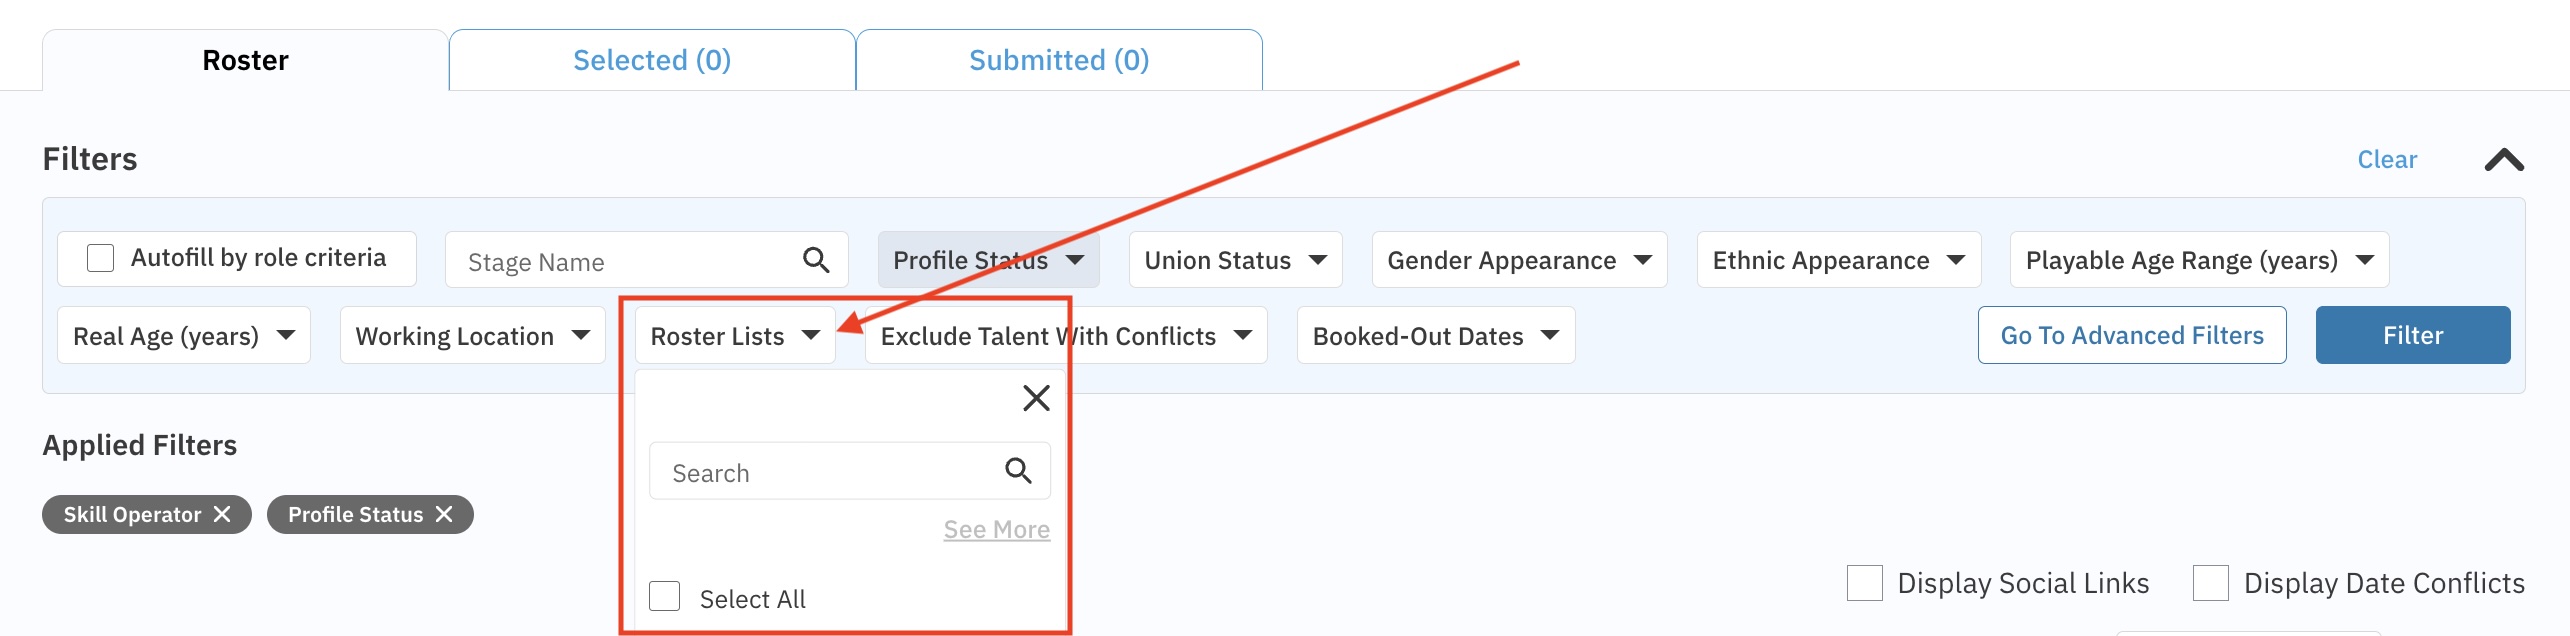Switch to the Selected (0) tab

(x=652, y=60)
